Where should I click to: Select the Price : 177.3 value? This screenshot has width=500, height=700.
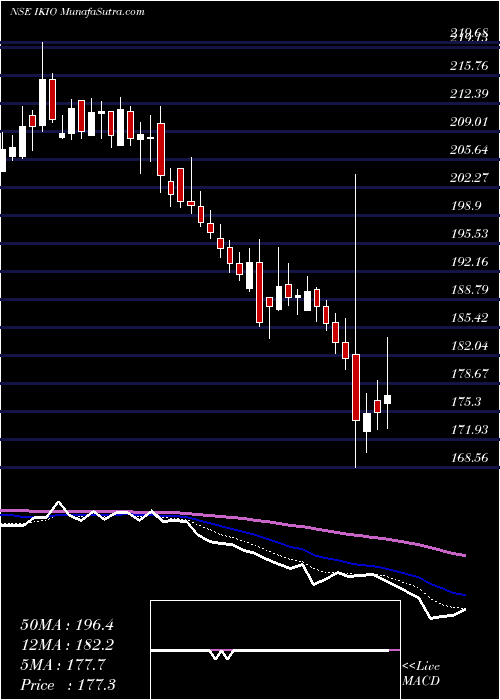[70, 685]
